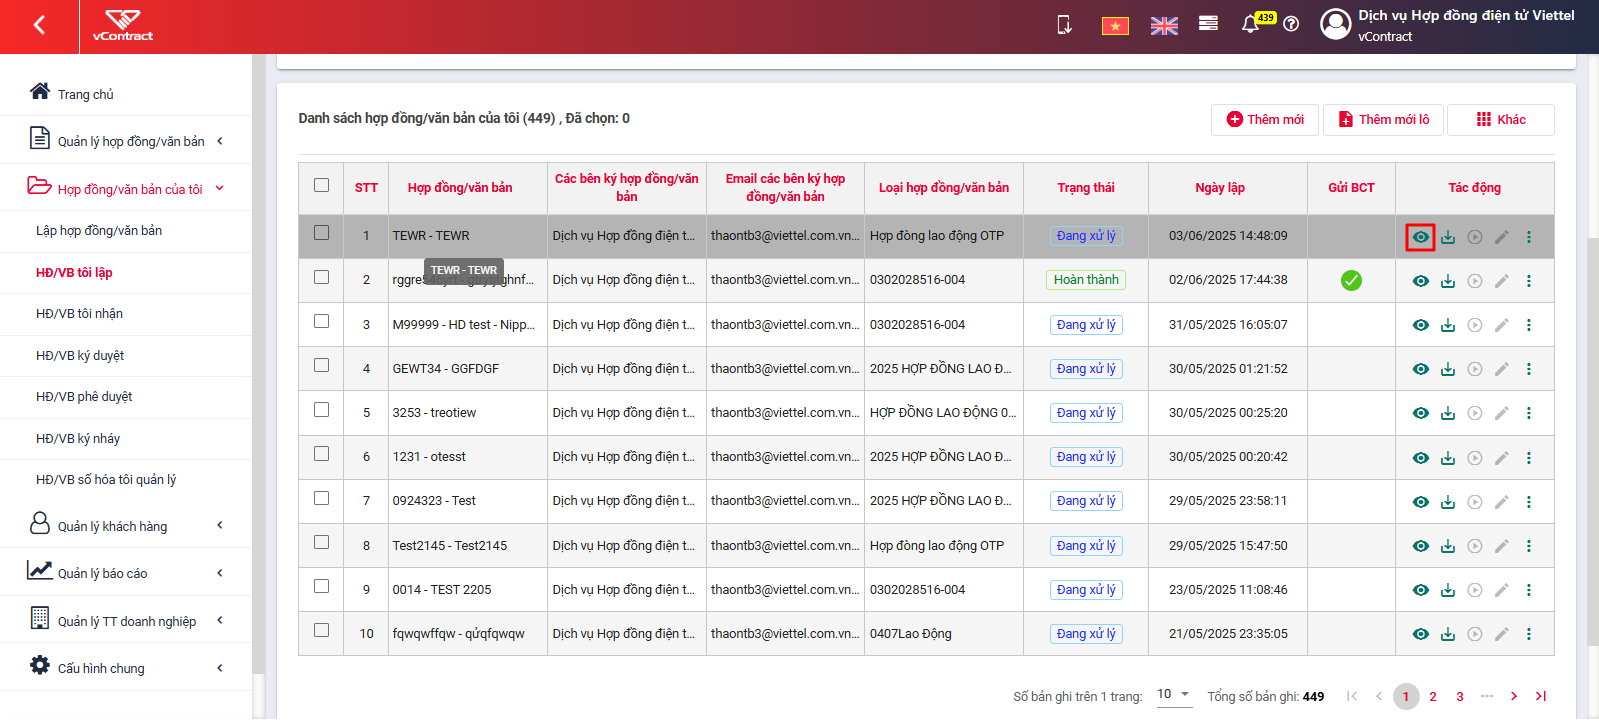Viewport: 1599px width, 726px height.
Task: Open the records per page dropdown
Action: pyautogui.click(x=1174, y=694)
